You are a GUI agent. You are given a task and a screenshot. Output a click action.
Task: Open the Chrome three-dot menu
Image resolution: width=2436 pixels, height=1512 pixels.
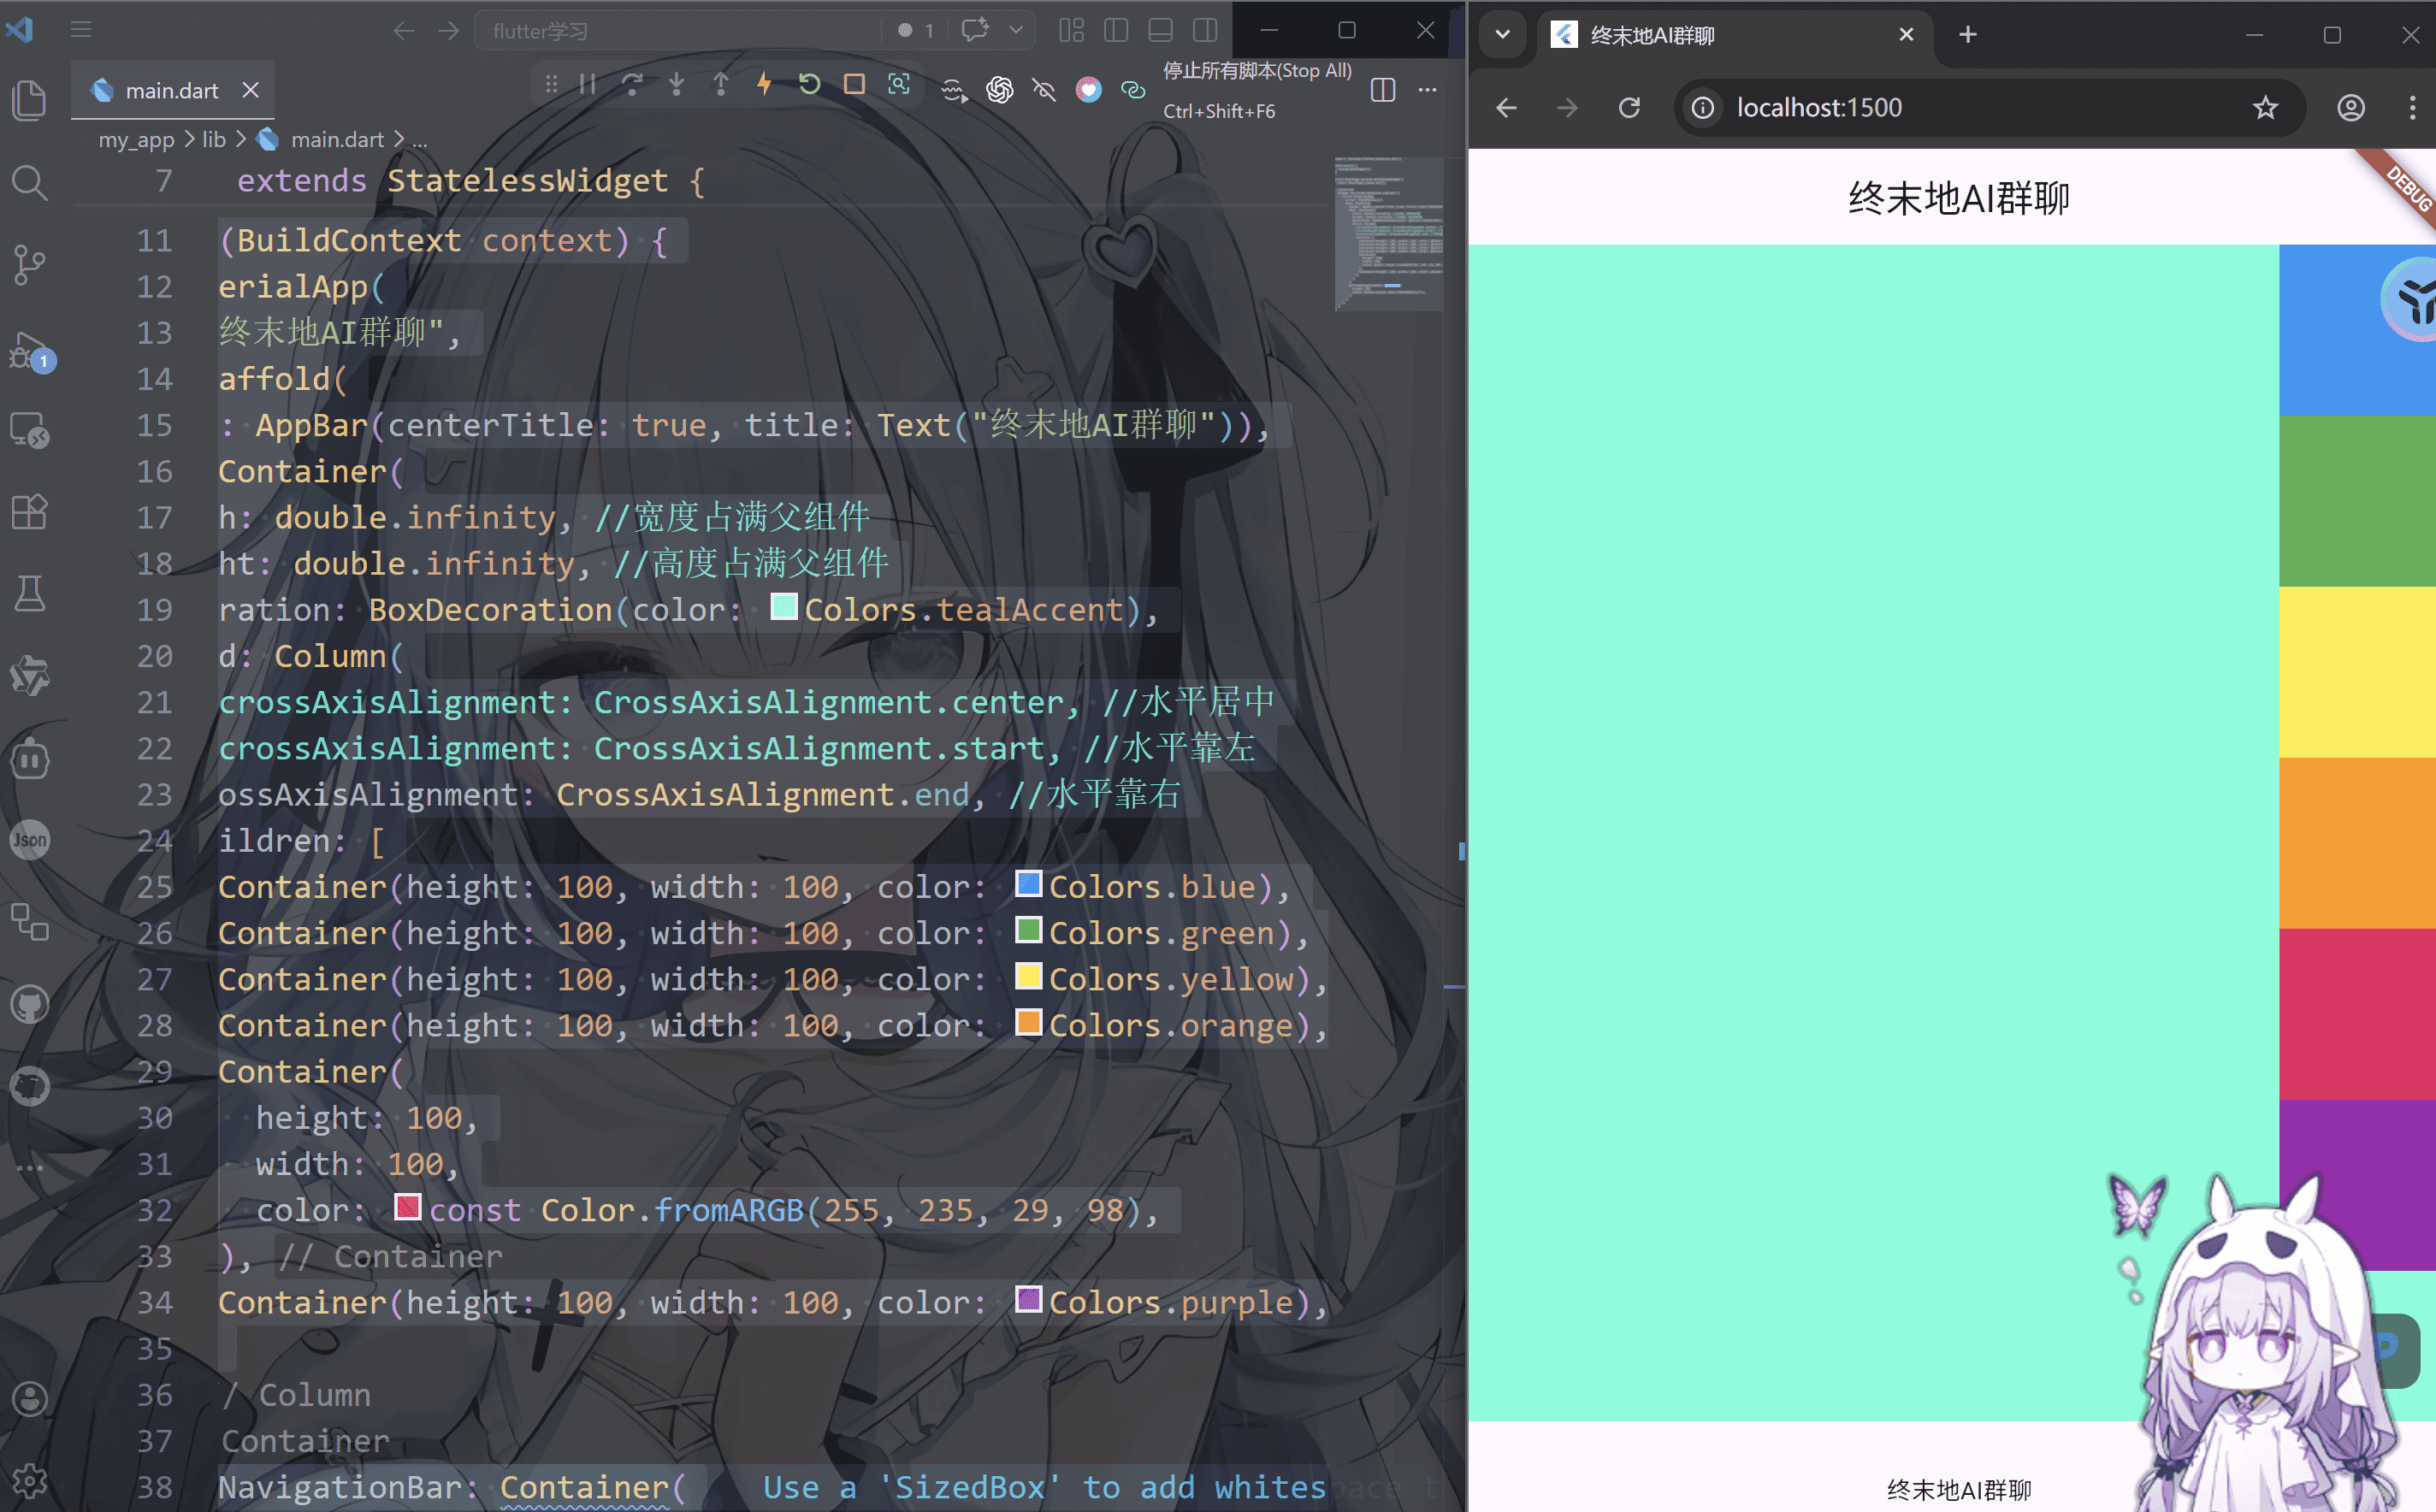[x=2412, y=108]
